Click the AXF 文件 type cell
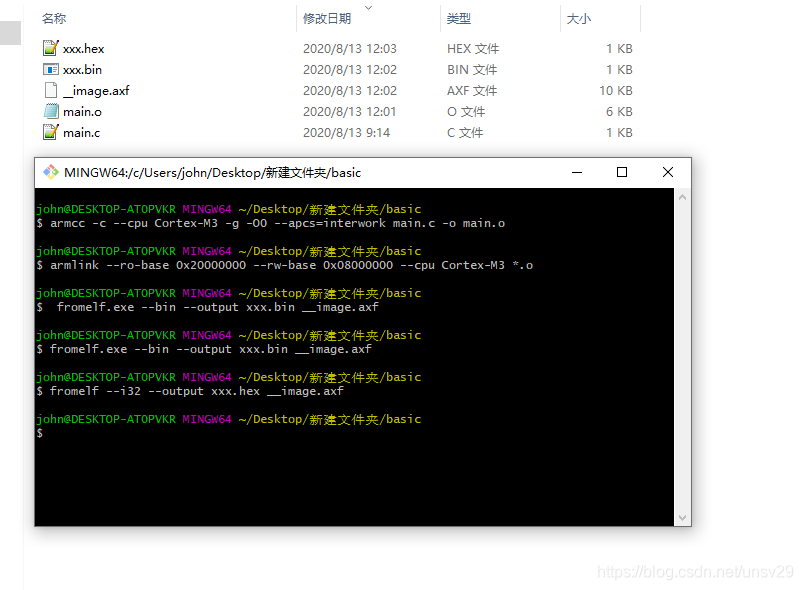This screenshot has height=590, width=803. (472, 91)
